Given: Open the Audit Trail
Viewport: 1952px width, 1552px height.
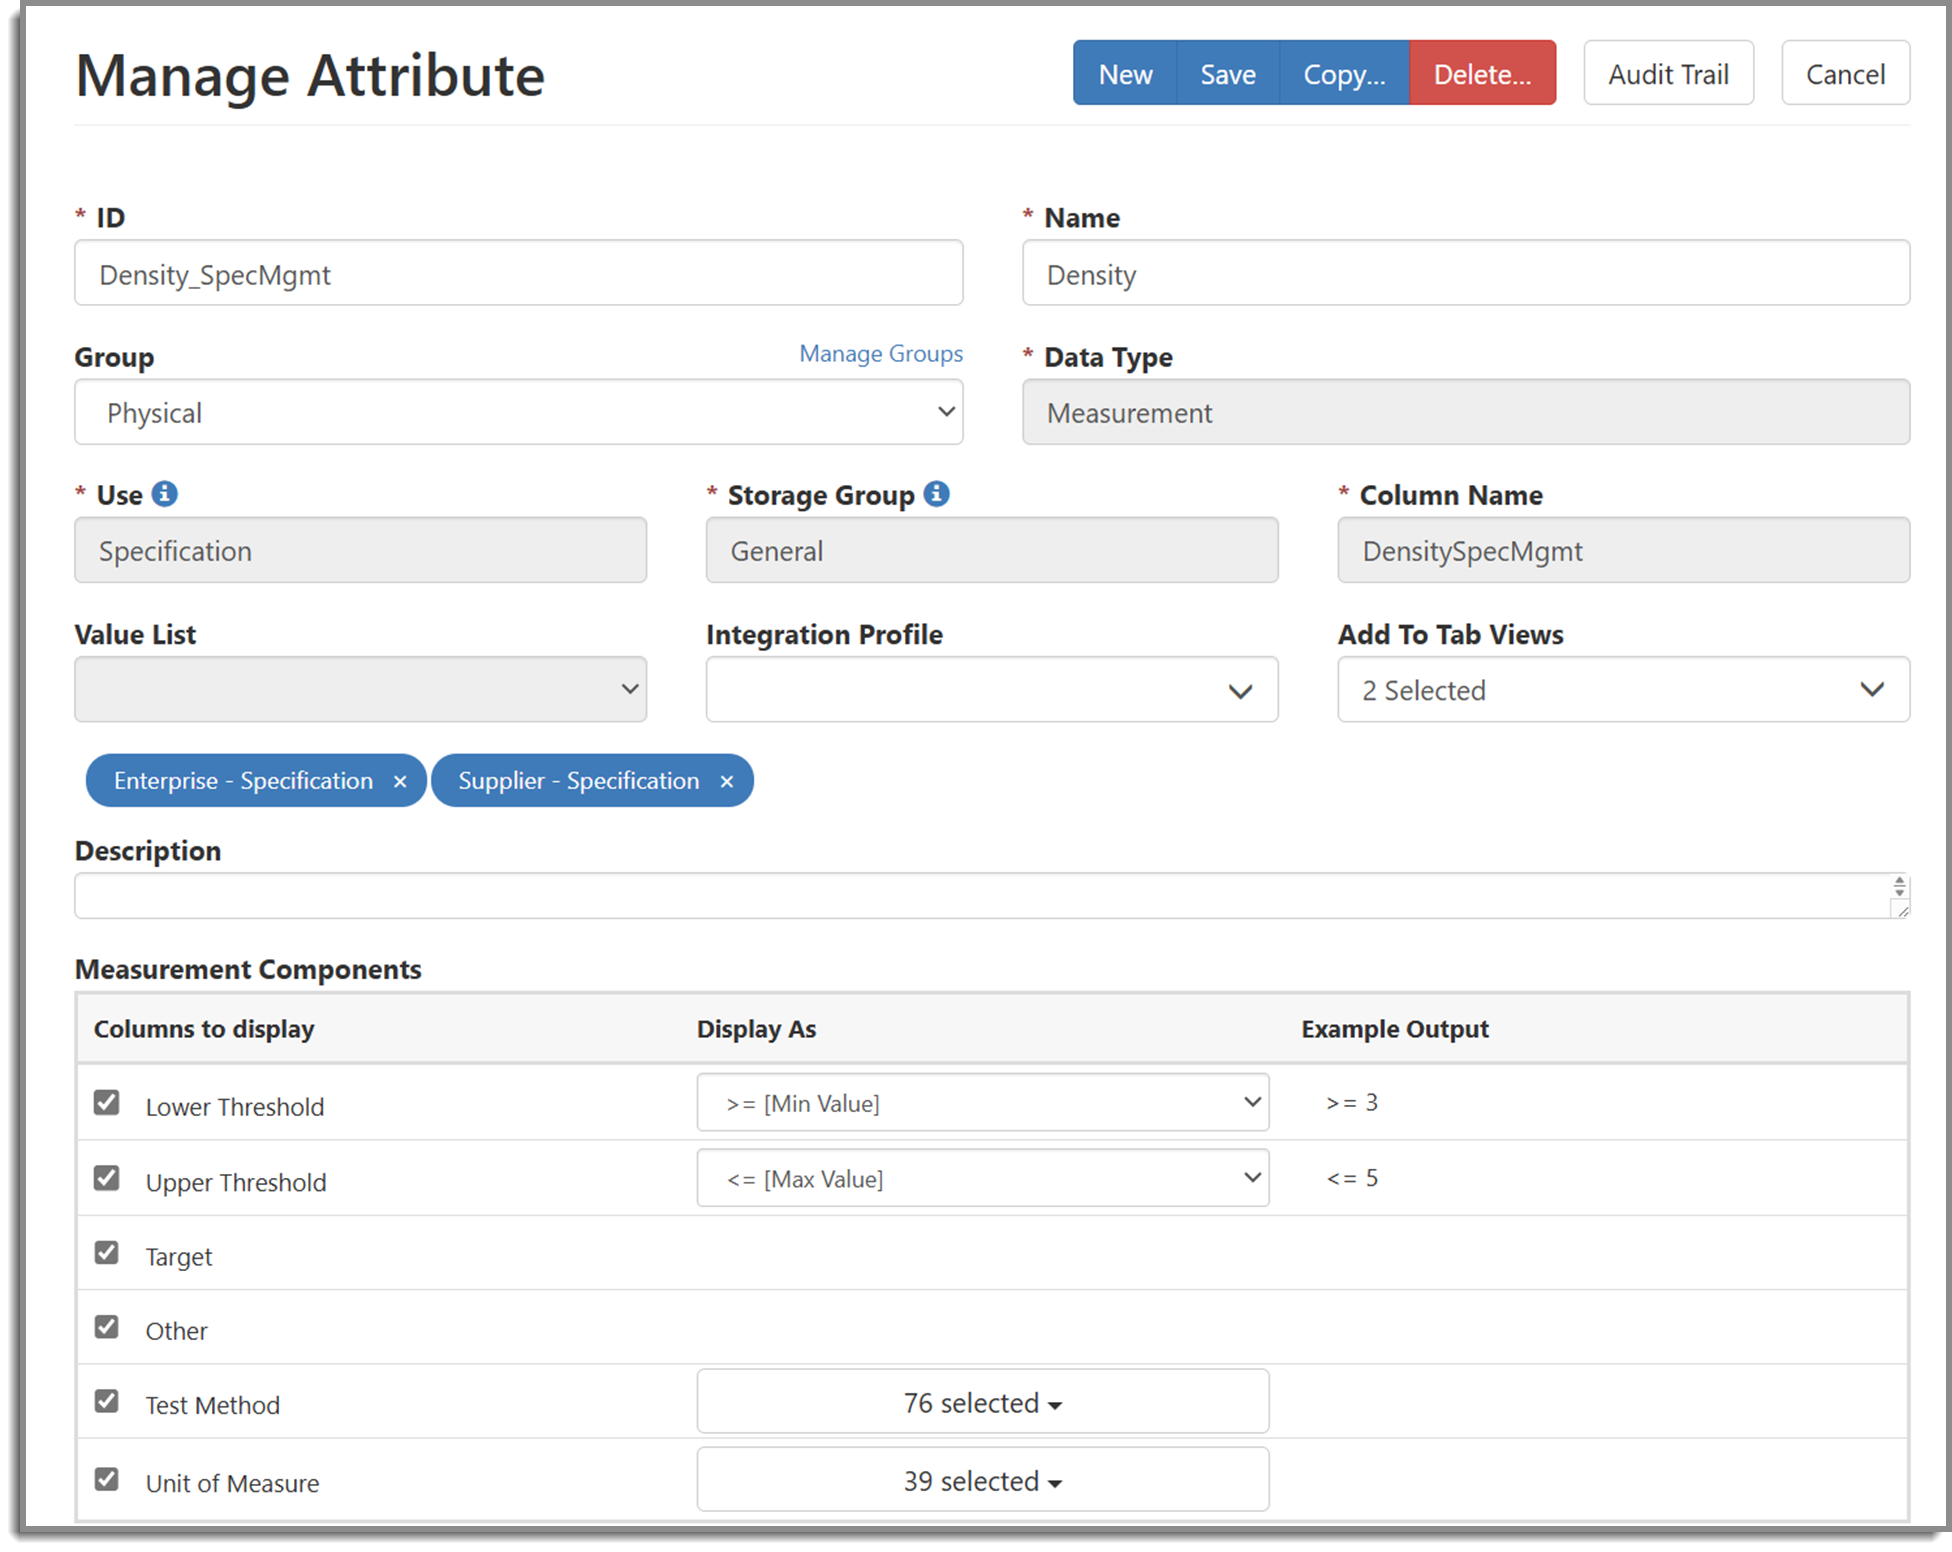Looking at the screenshot, I should (1668, 73).
